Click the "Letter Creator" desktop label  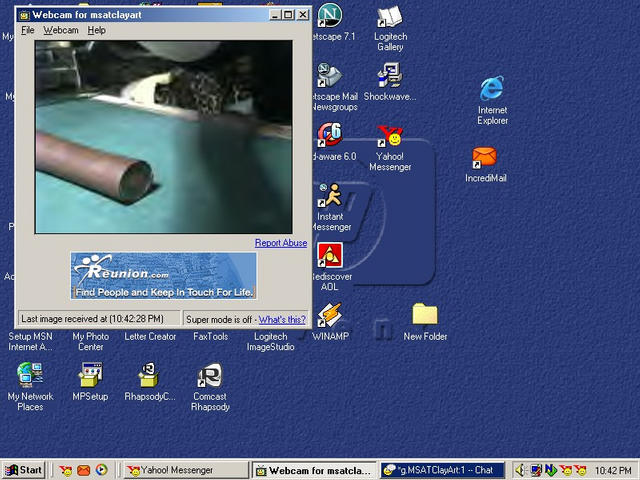pyautogui.click(x=150, y=337)
